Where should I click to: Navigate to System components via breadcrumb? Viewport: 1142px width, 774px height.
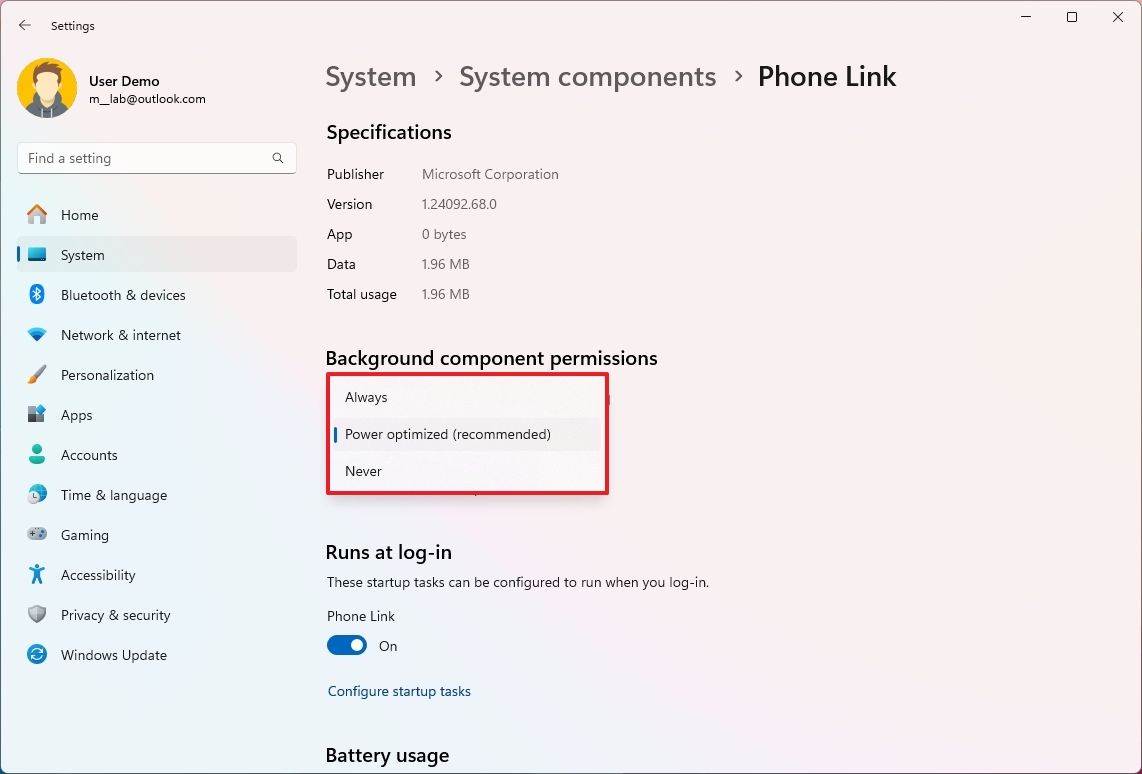point(588,76)
